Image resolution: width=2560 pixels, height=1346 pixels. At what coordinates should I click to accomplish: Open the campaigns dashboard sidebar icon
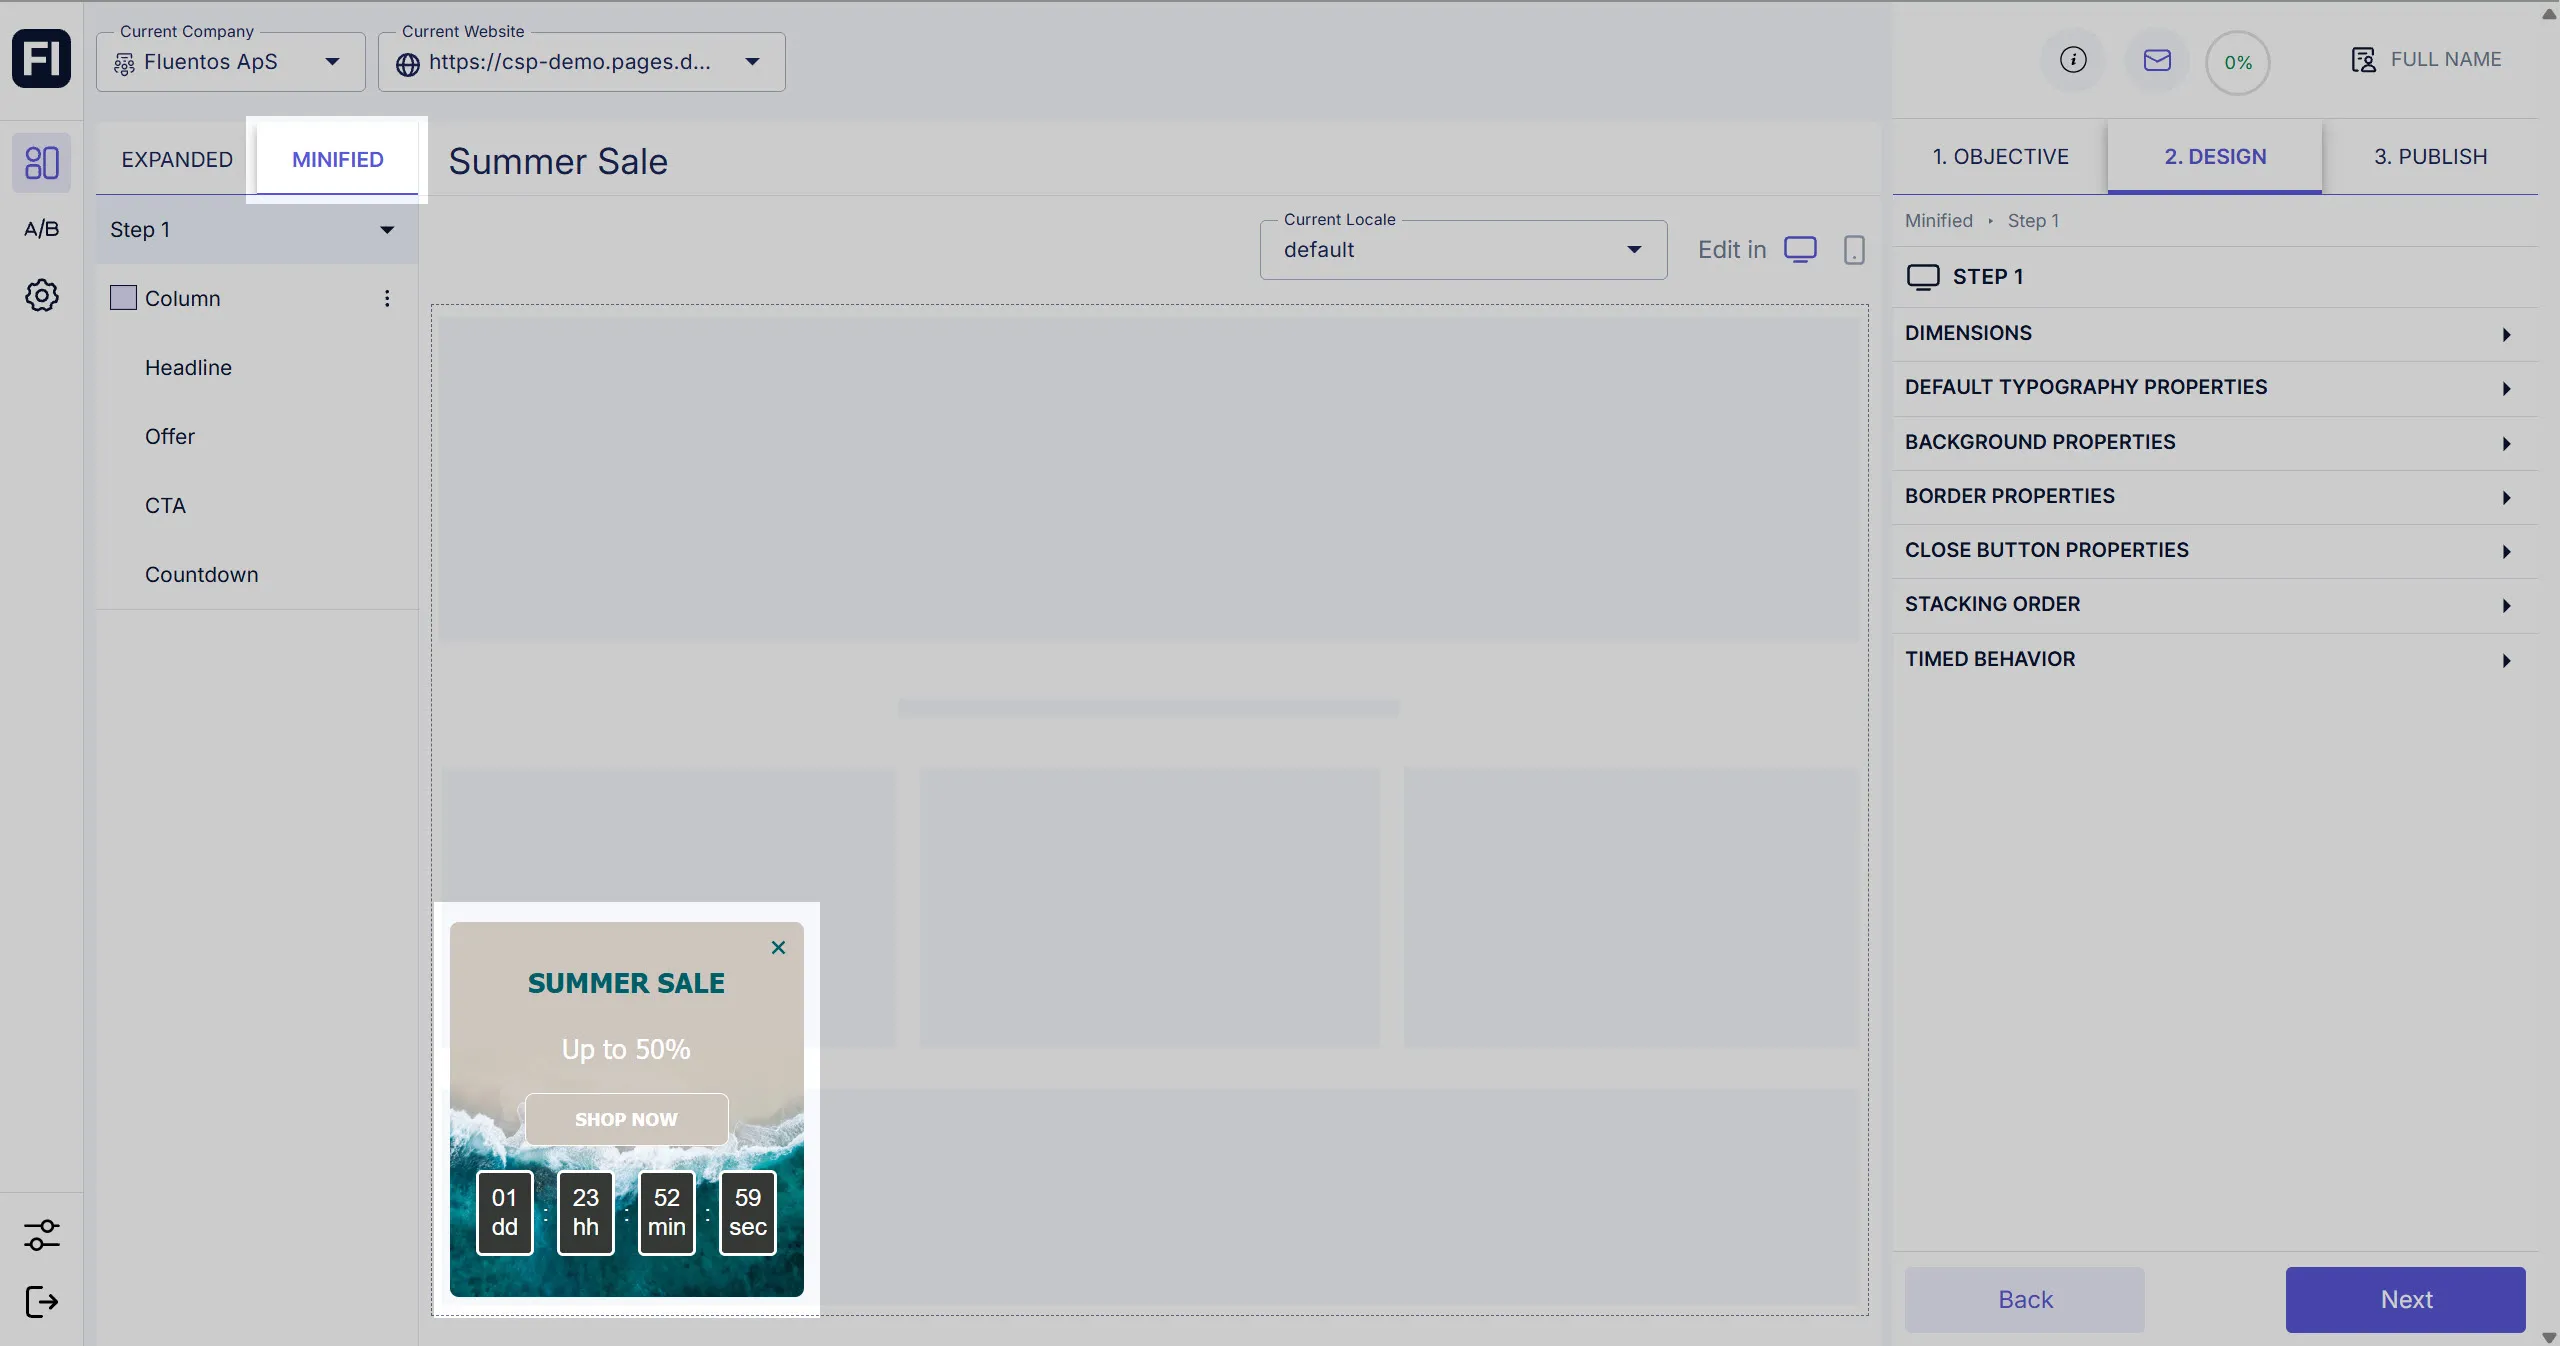coord(41,162)
